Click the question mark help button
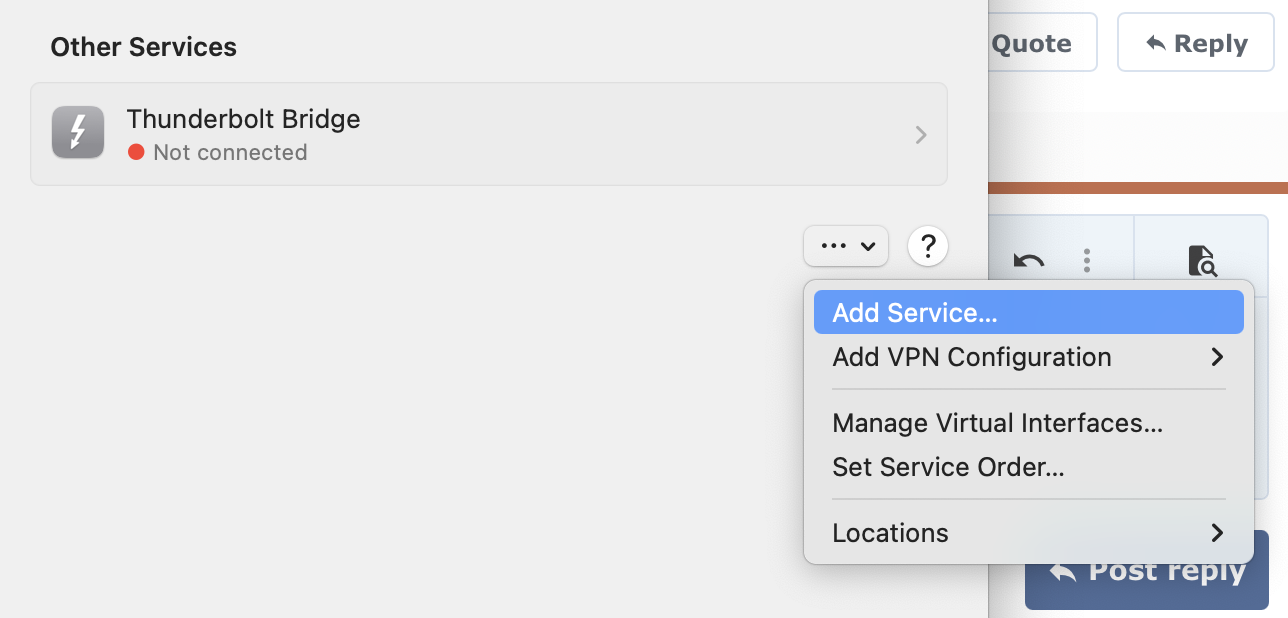The width and height of the screenshot is (1288, 618). 928,246
